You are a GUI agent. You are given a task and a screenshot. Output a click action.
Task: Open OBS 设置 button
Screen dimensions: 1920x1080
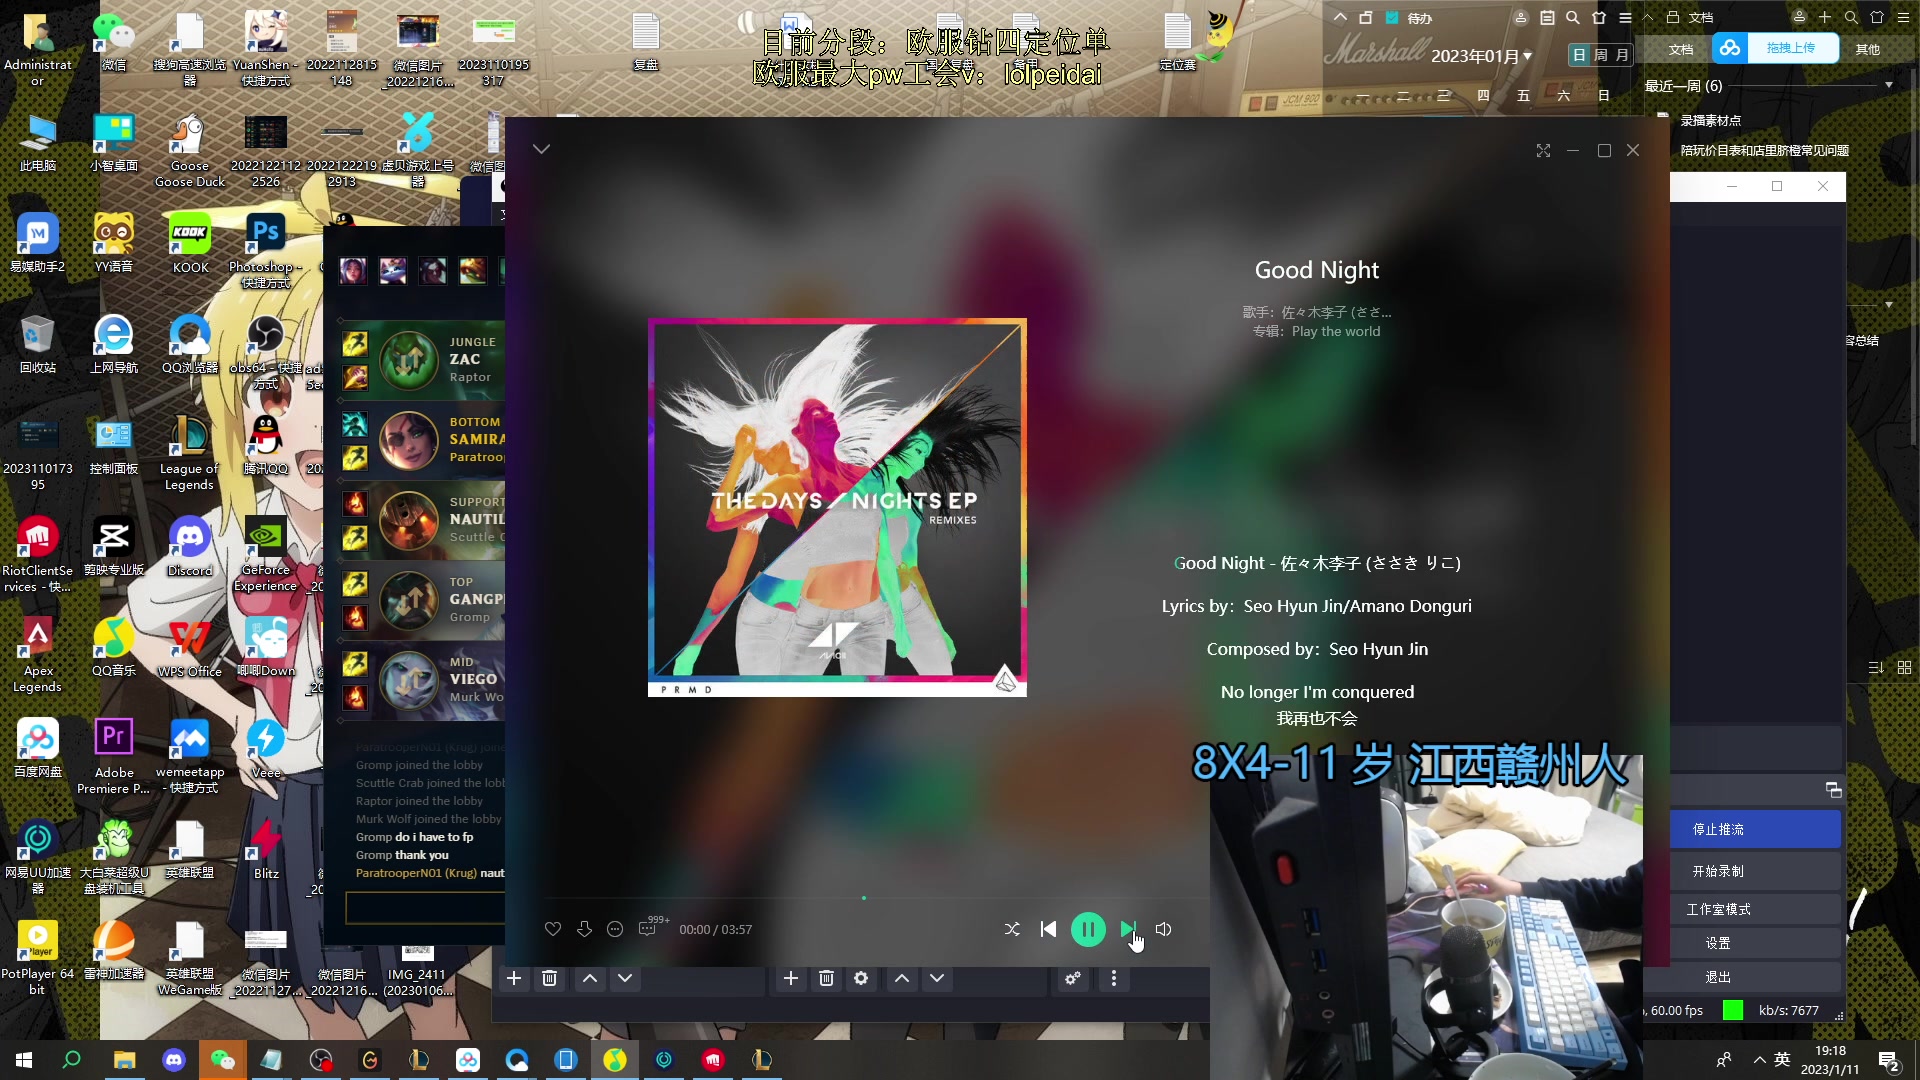point(1755,943)
